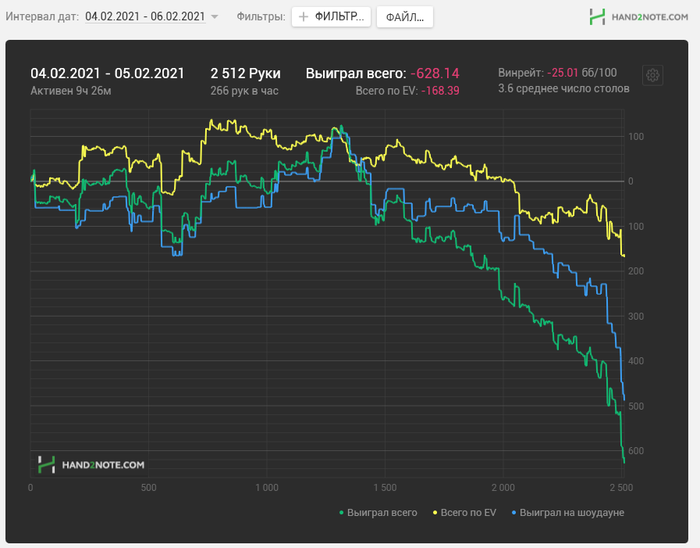Click the yellow legend dot for Всего по EV
Image resolution: width=700 pixels, height=548 pixels.
[x=435, y=513]
